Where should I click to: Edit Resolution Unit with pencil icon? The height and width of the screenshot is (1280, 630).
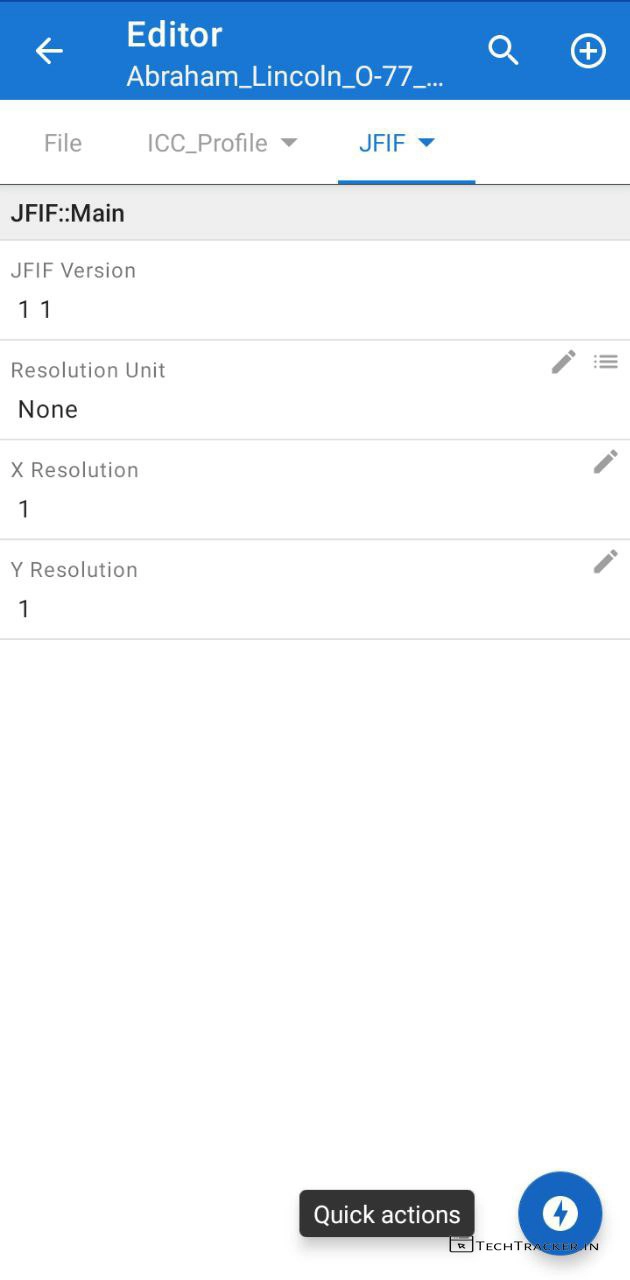coord(564,362)
